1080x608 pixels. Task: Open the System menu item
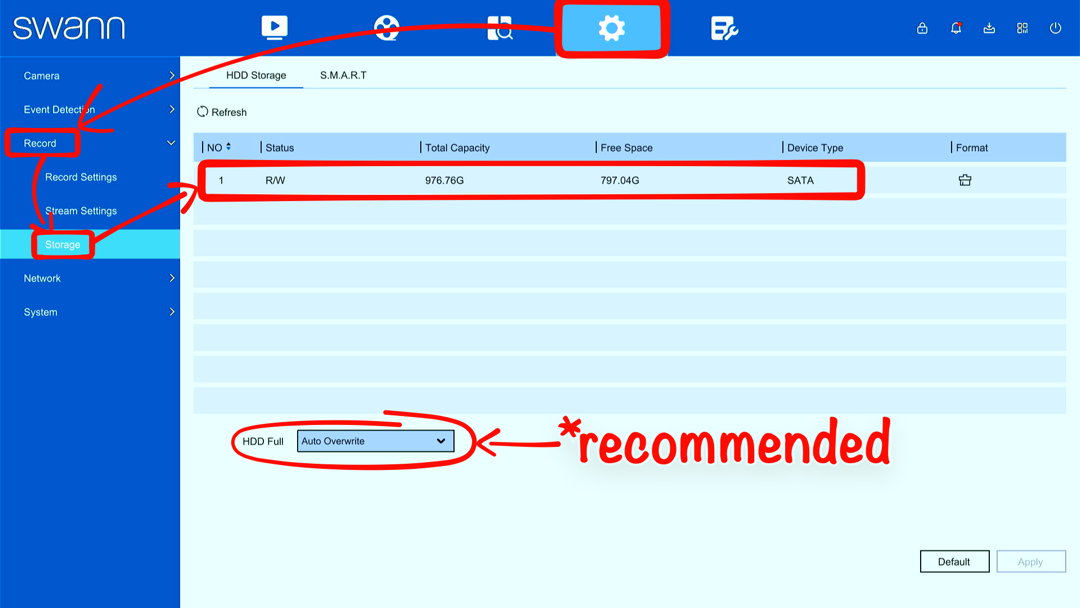pyautogui.click(x=41, y=312)
